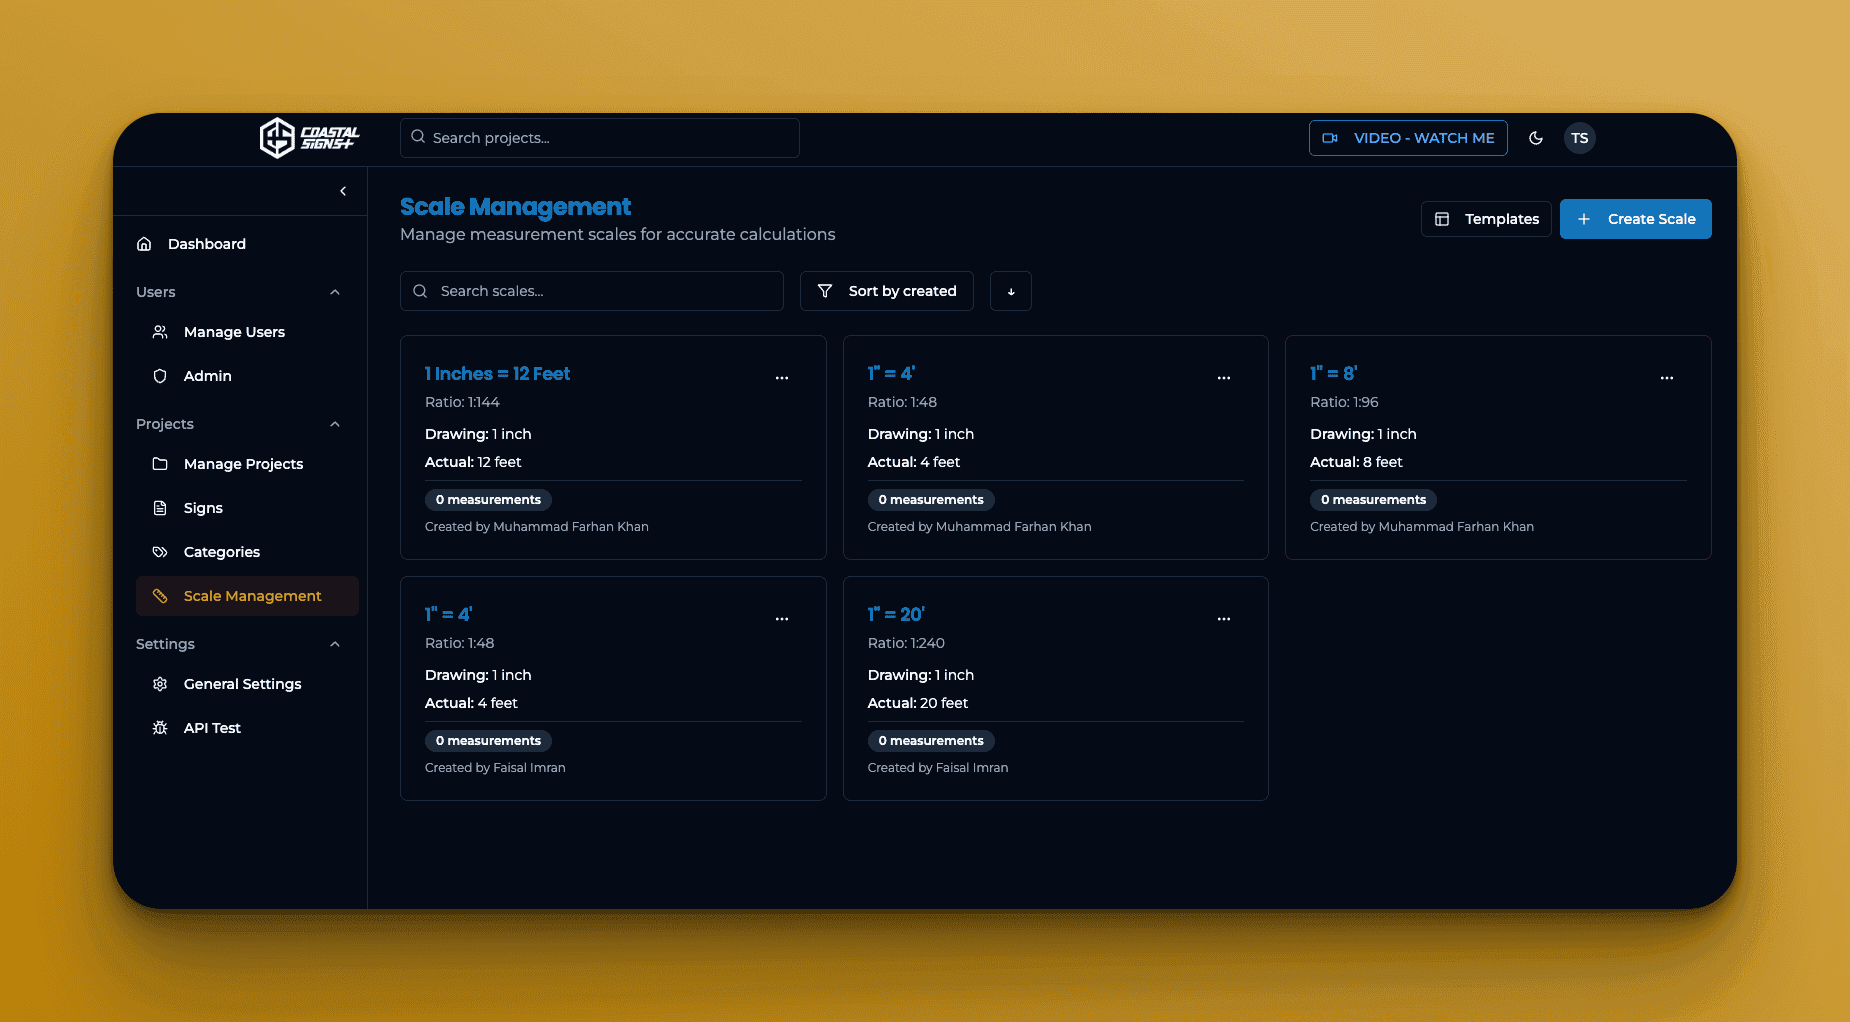Screen dimensions: 1850x1022
Task: Open the Admin page
Action: click(247, 376)
